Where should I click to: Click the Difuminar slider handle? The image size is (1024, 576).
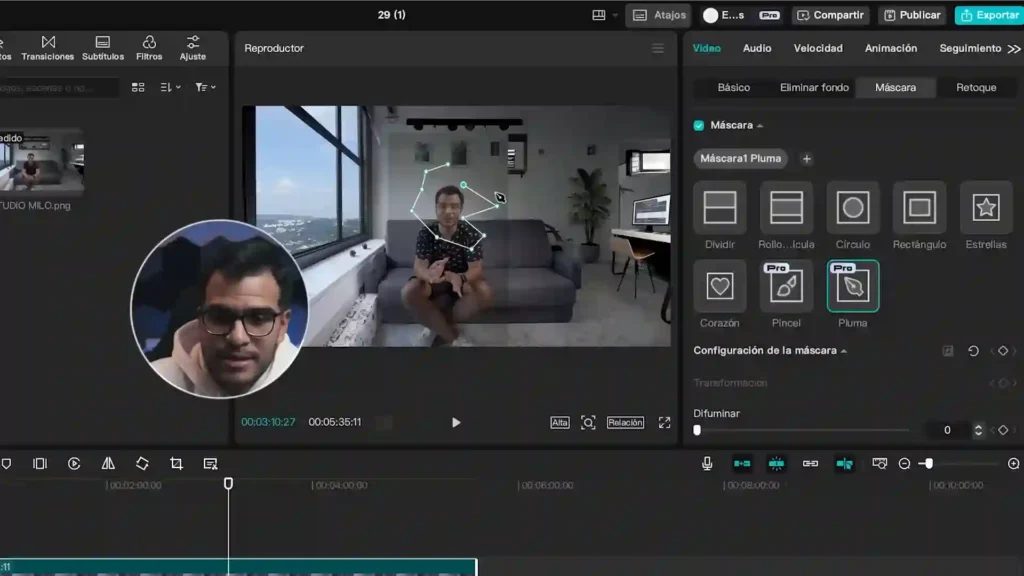697,430
